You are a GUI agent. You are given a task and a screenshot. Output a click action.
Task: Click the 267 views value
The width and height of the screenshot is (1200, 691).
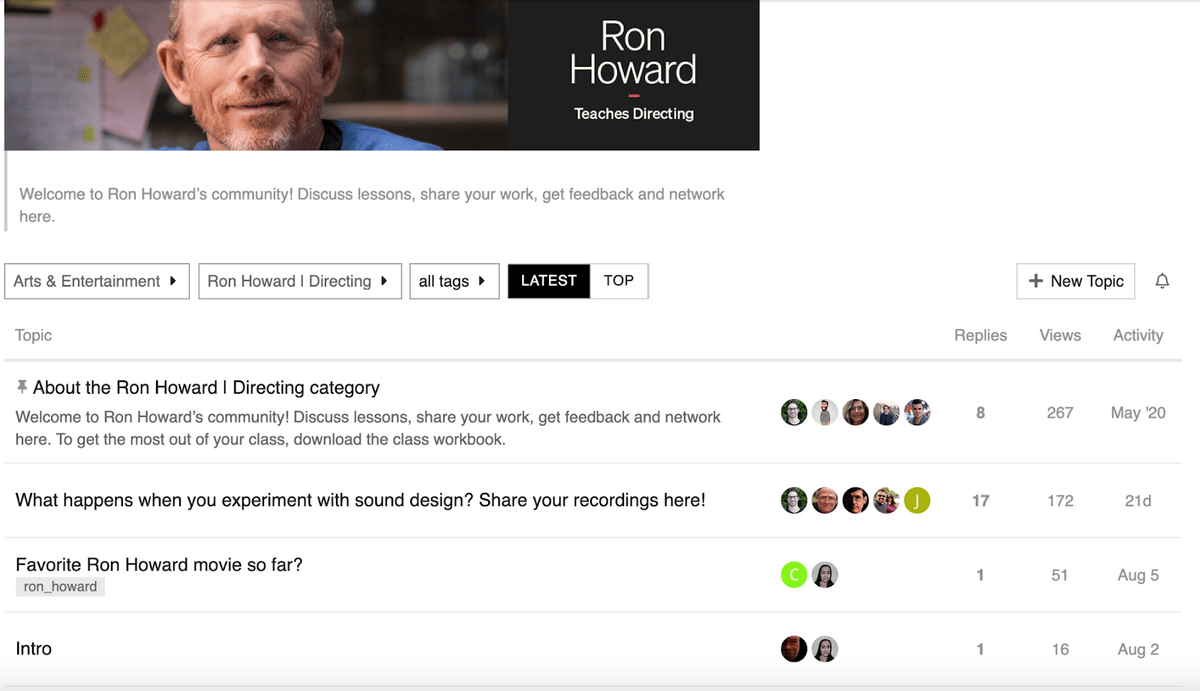pyautogui.click(x=1060, y=412)
